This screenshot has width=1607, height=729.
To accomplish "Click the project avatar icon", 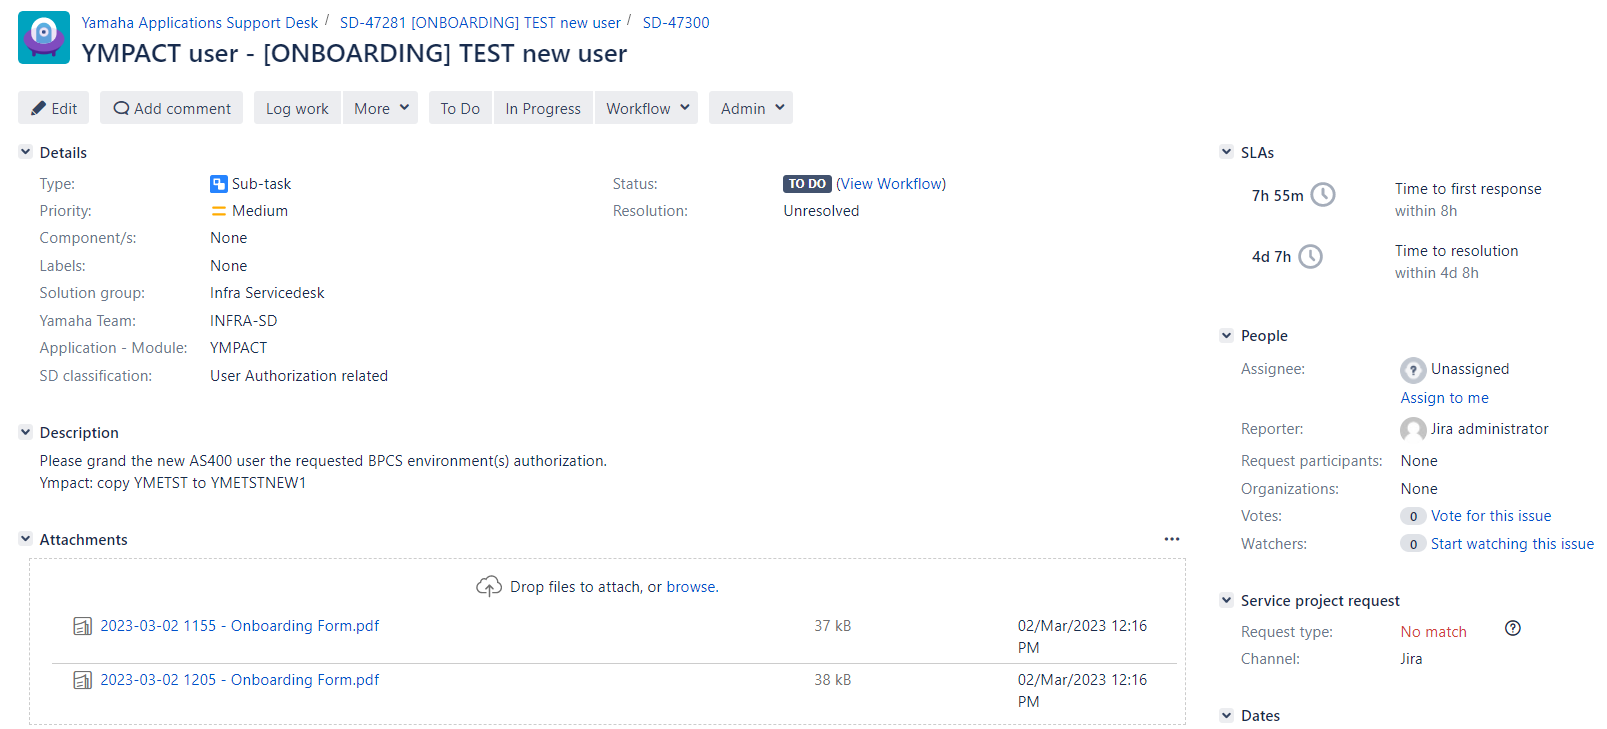I will click(x=44, y=38).
